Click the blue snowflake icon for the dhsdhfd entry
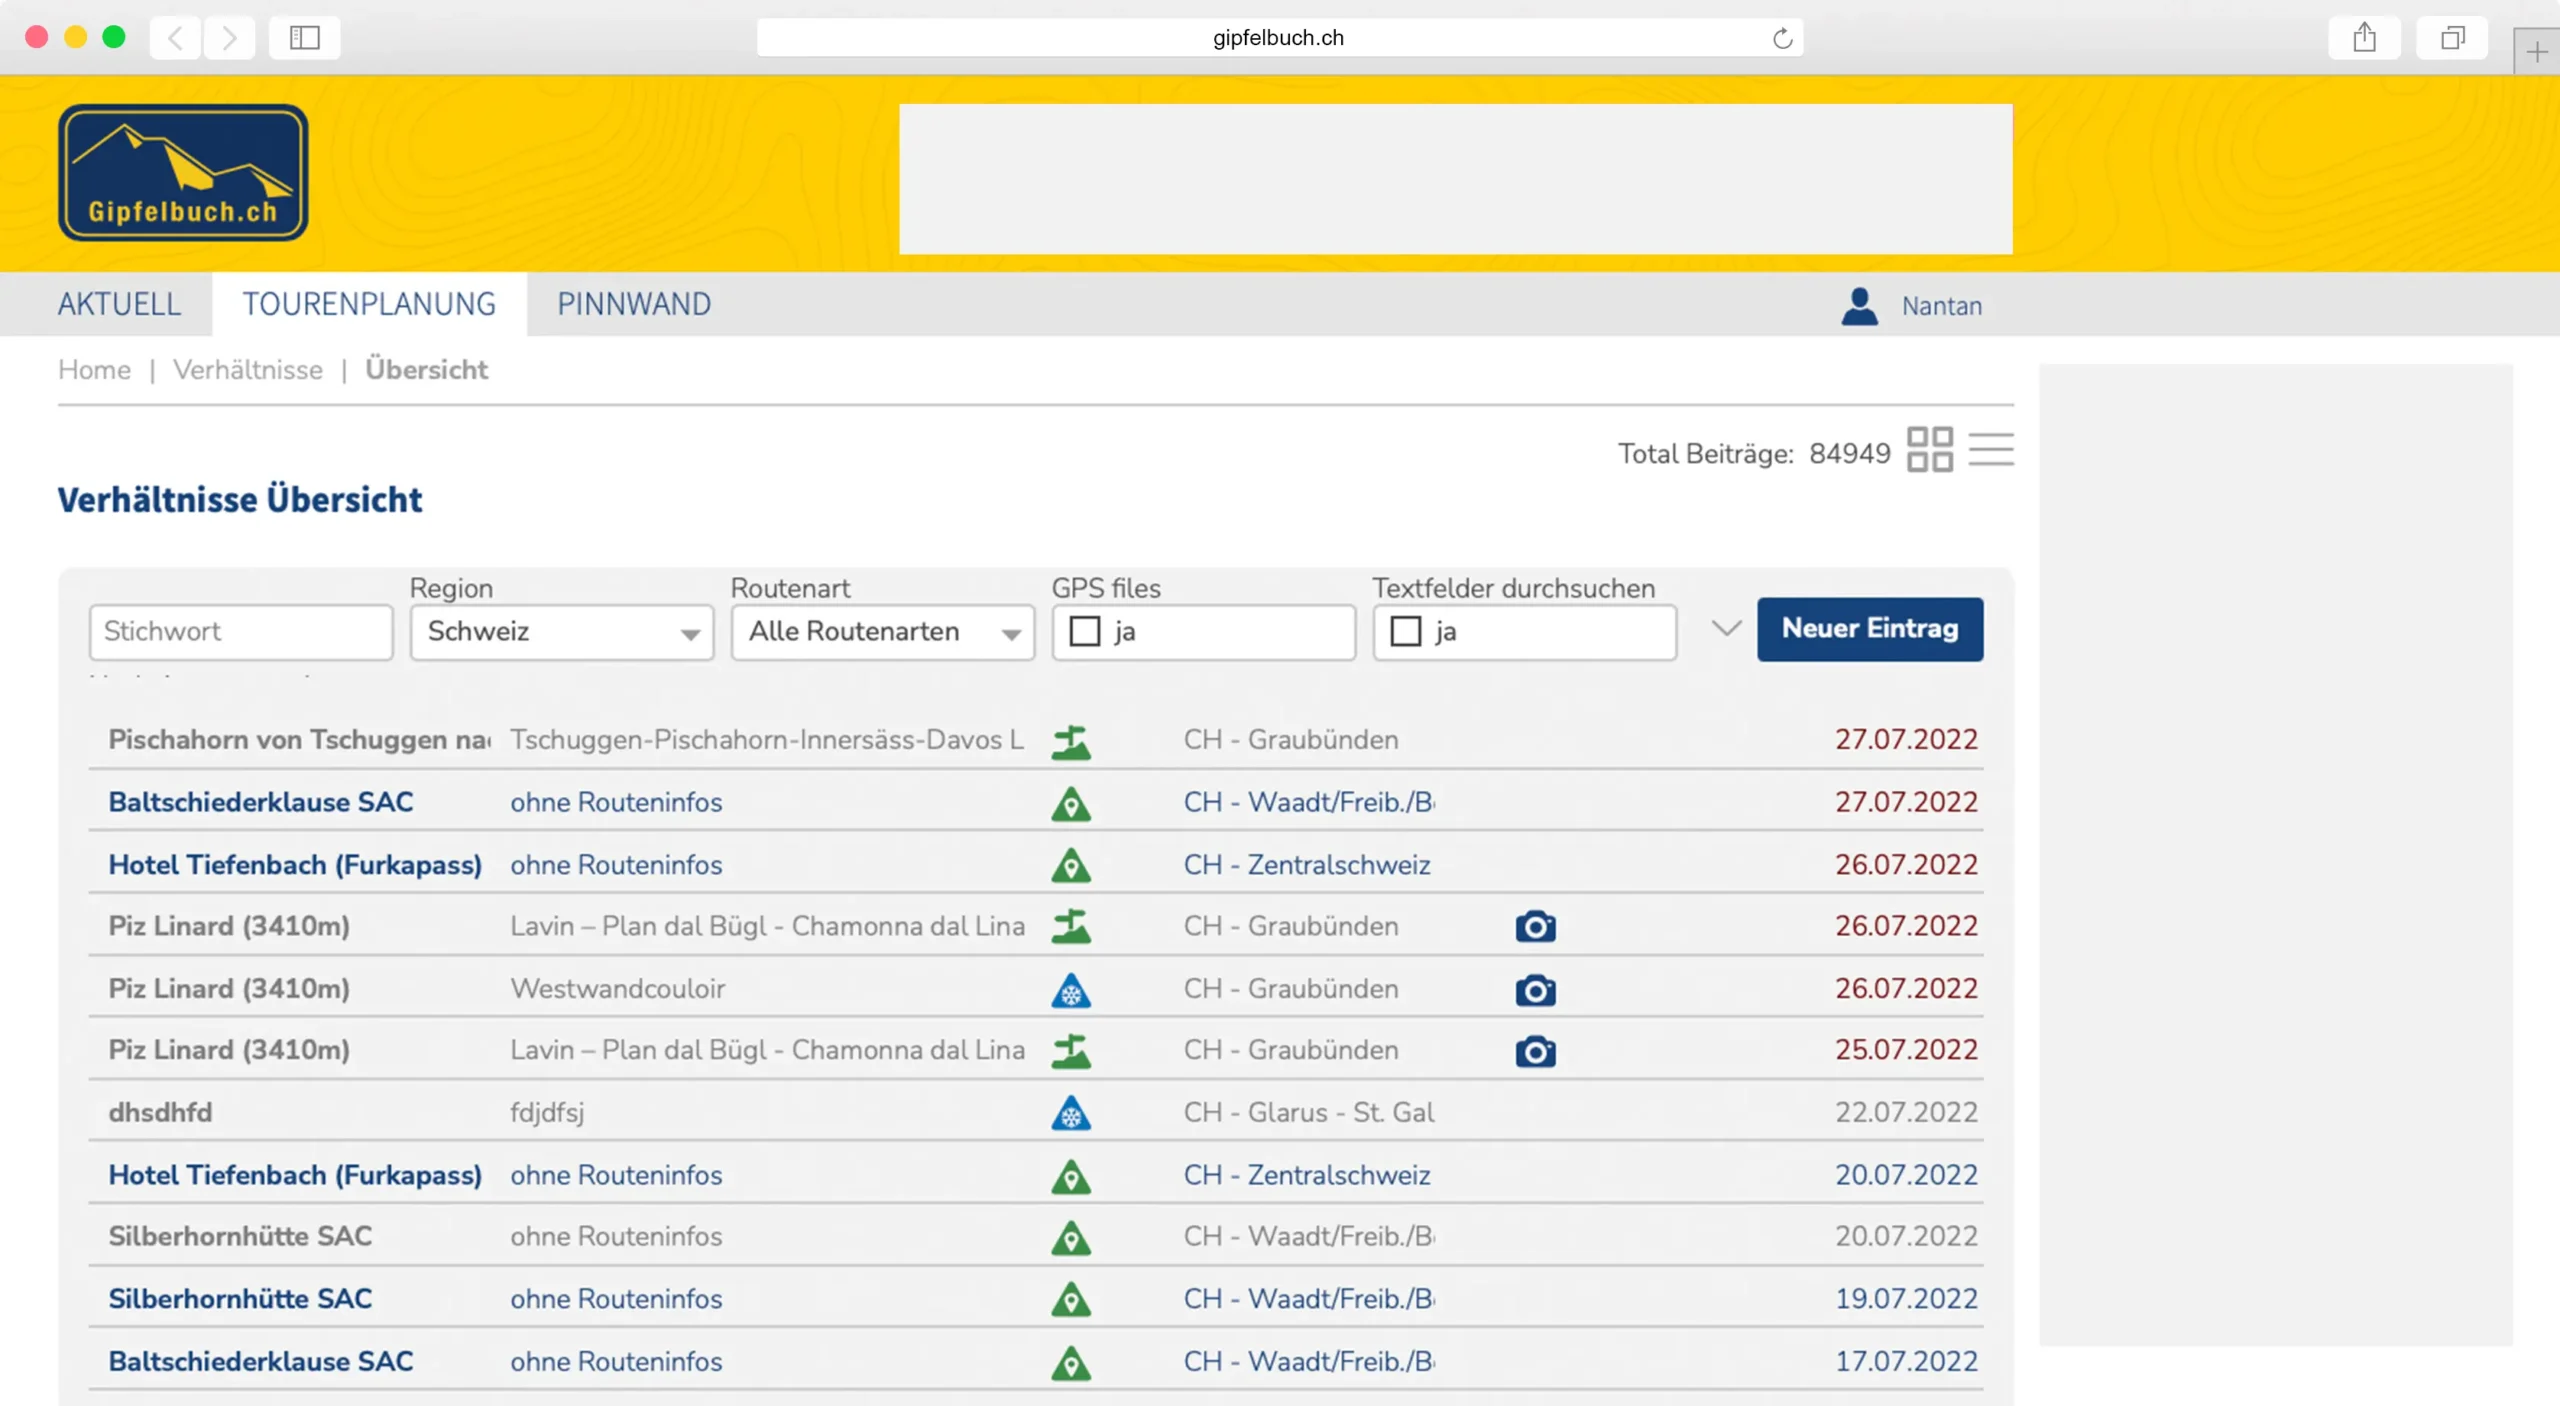The height and width of the screenshot is (1406, 2560). [1070, 1113]
